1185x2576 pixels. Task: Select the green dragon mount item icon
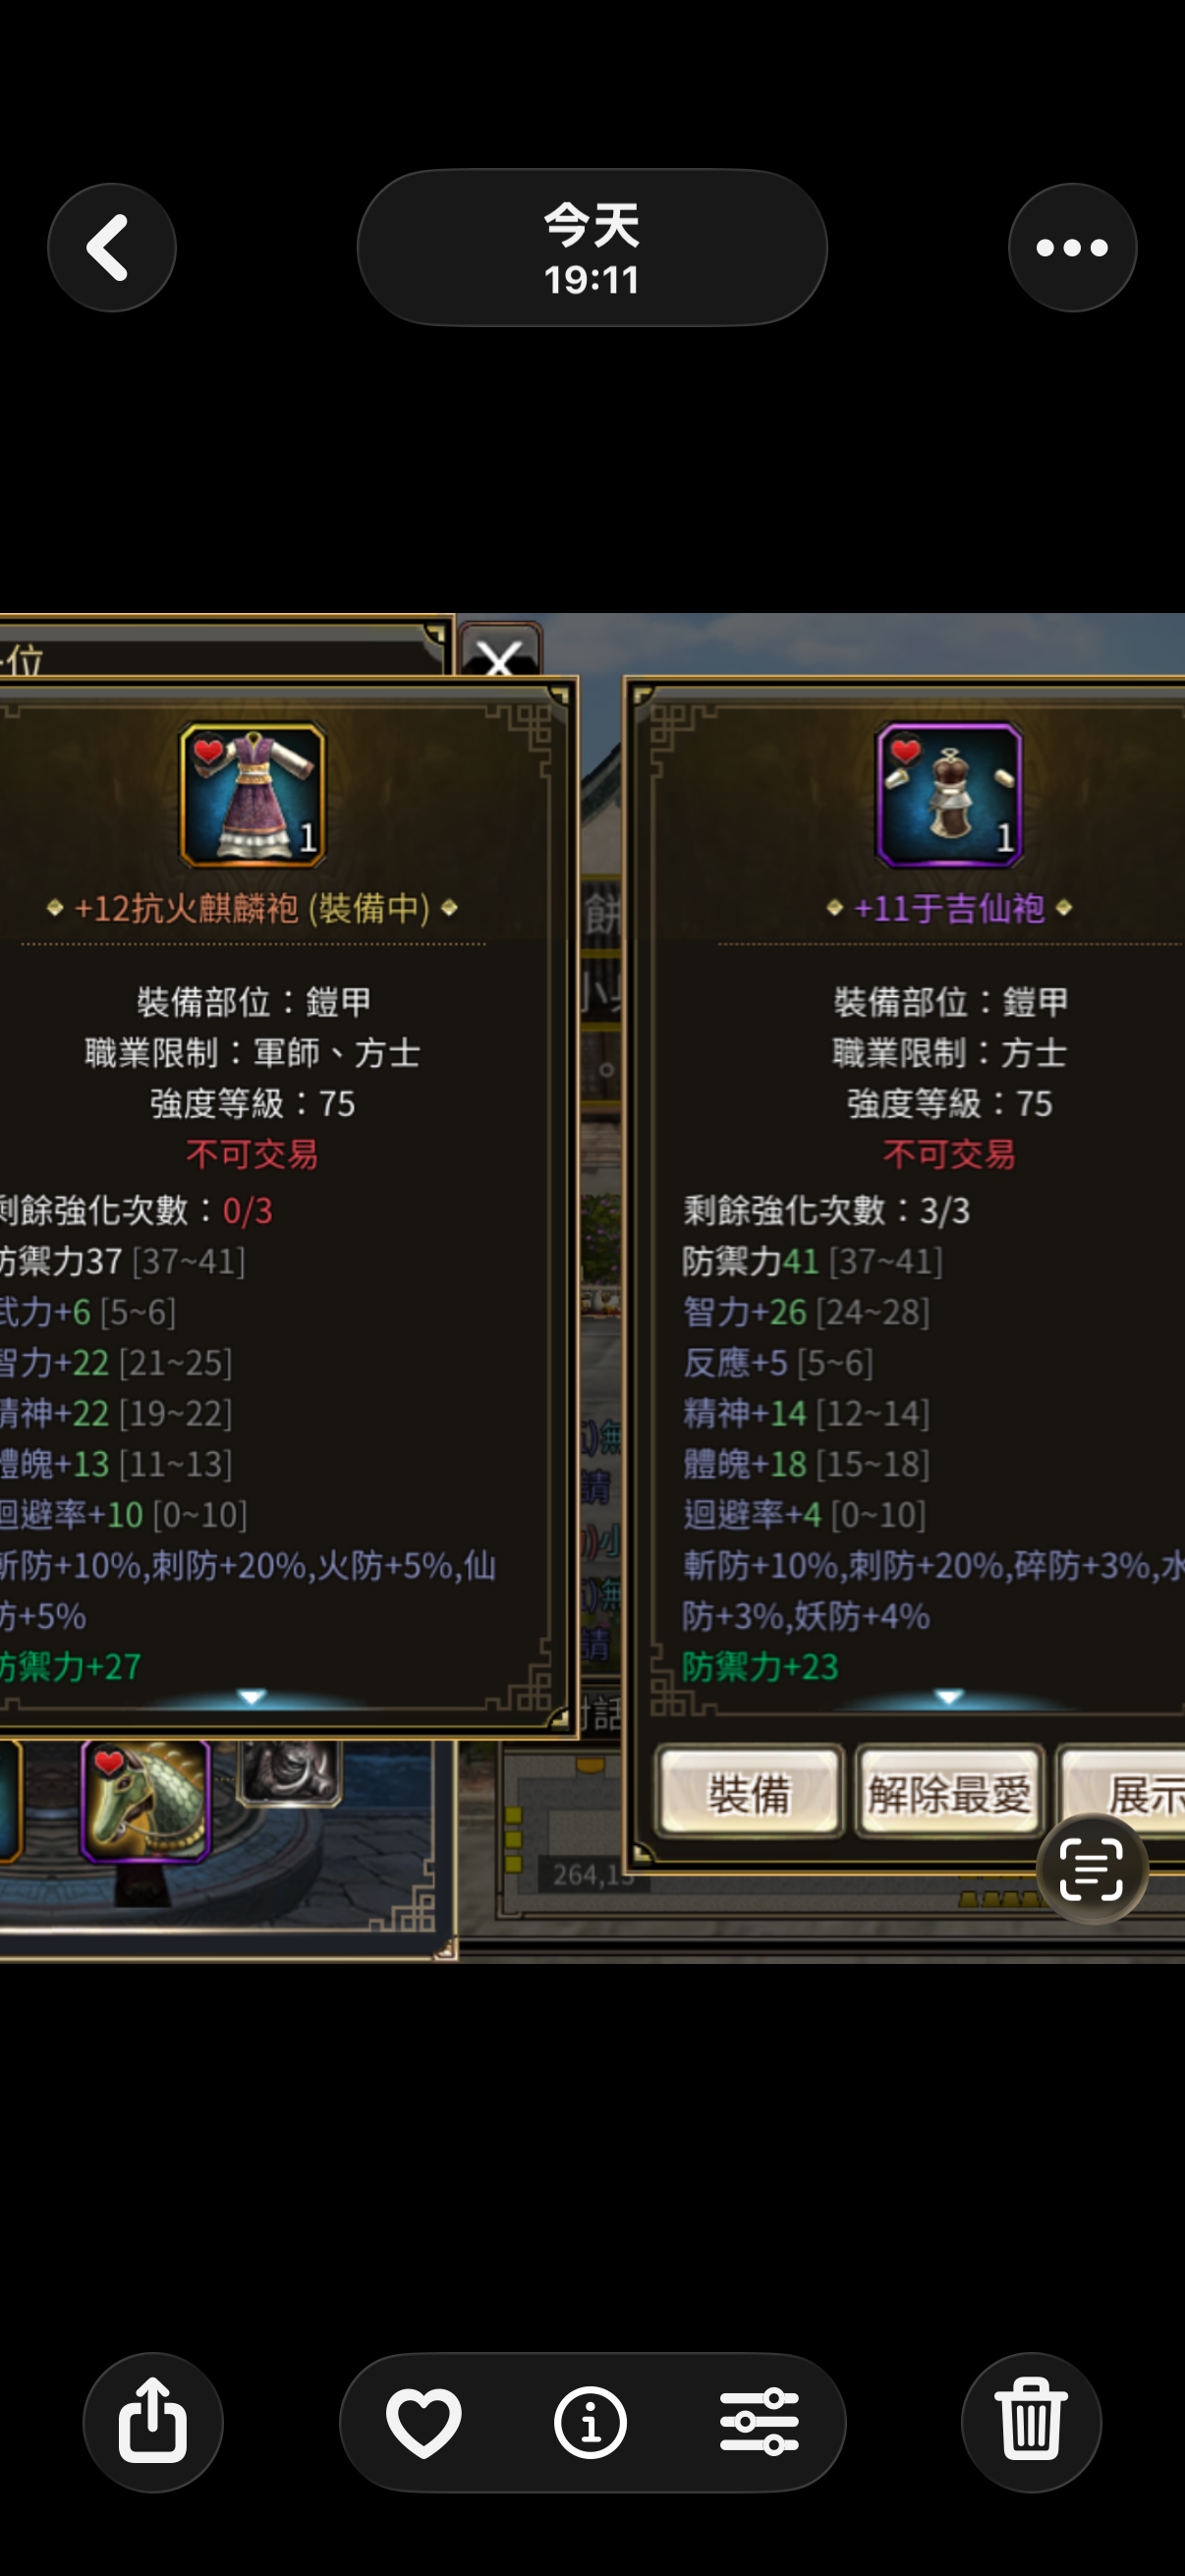point(146,1800)
